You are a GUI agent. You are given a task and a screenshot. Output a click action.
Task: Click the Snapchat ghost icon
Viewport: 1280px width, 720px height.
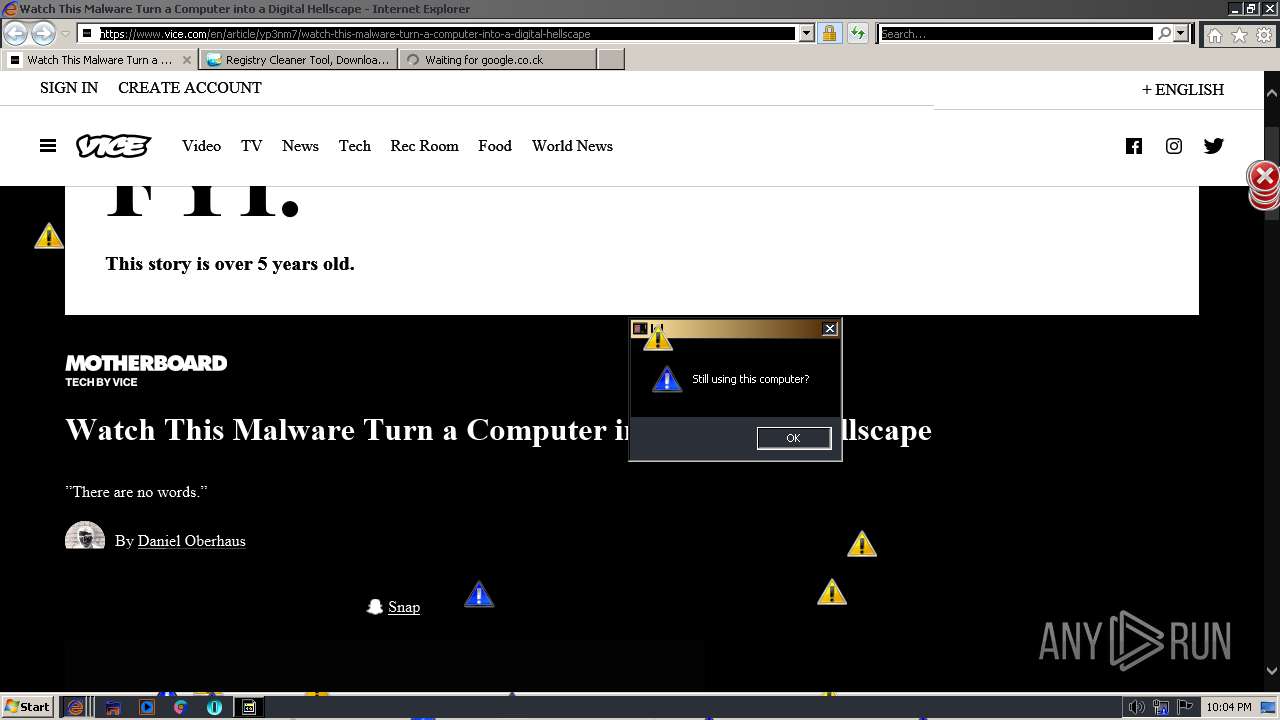tap(375, 607)
